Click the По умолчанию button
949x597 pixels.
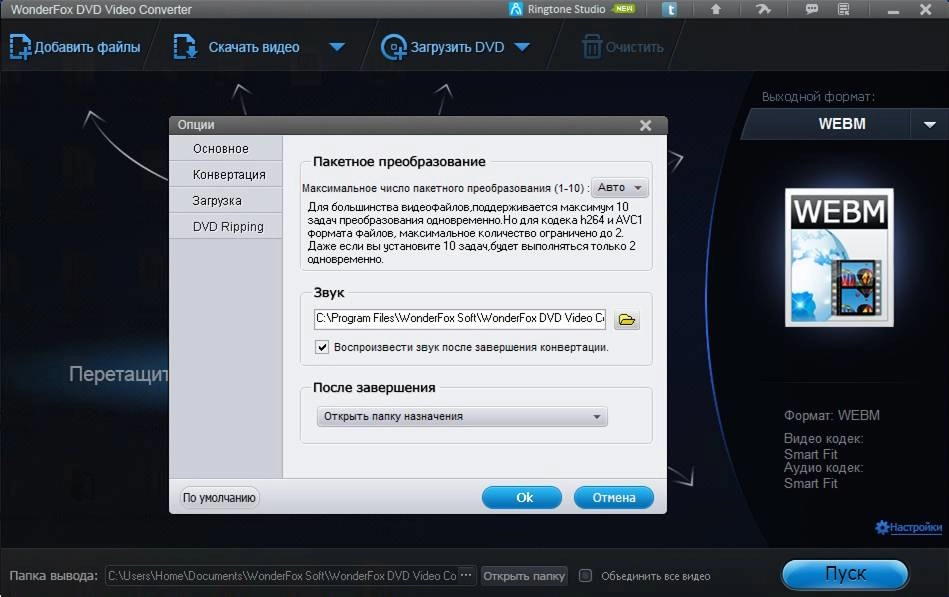pyautogui.click(x=219, y=498)
